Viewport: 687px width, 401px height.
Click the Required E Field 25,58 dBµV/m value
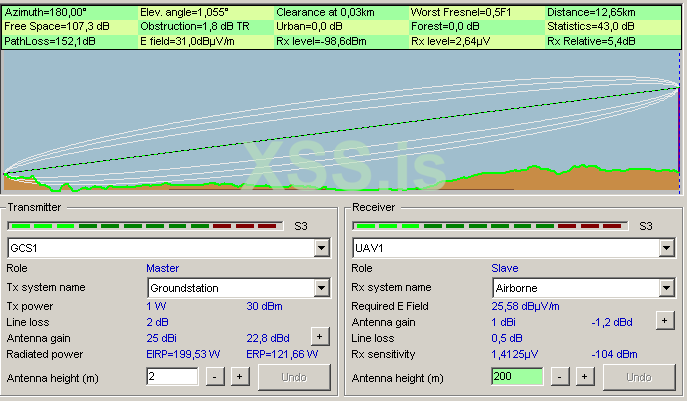(x=525, y=306)
